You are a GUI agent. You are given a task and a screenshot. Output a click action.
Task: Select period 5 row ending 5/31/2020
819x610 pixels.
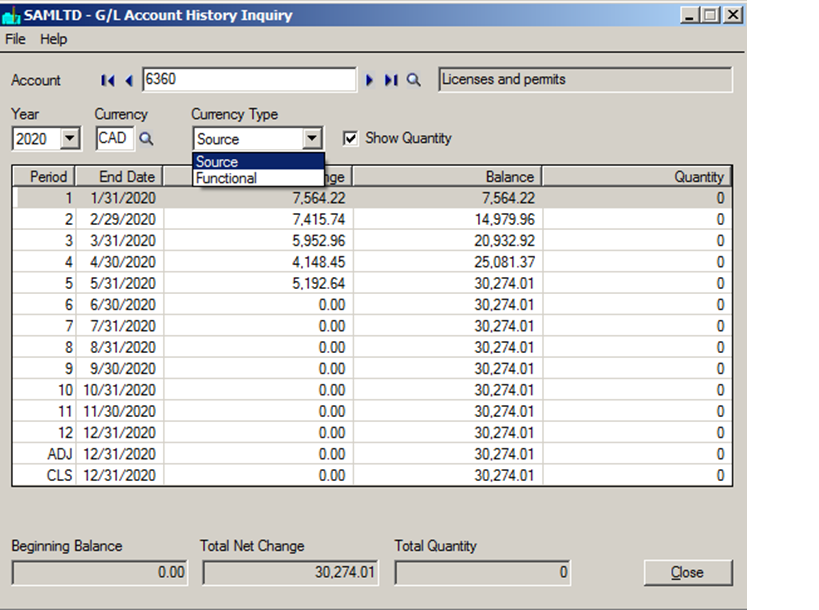coord(370,283)
